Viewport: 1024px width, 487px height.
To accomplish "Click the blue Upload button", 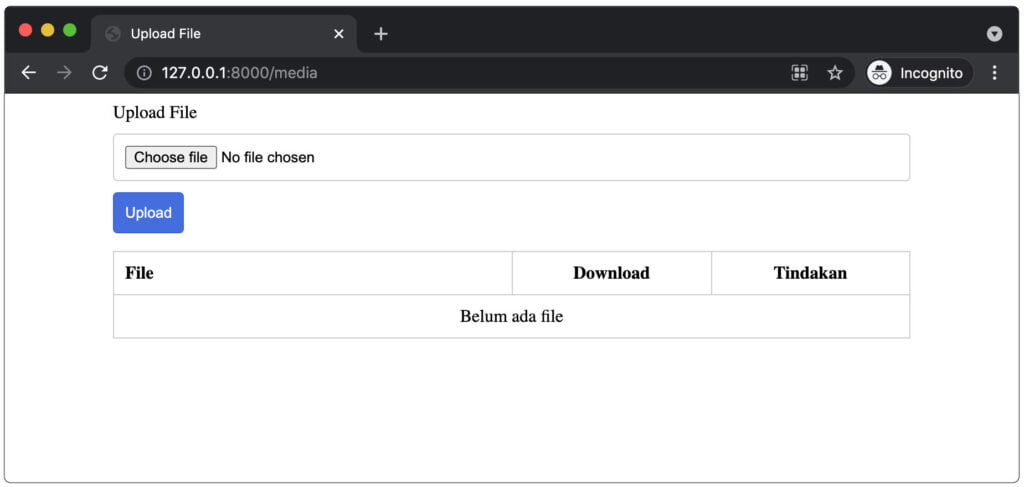I will [148, 212].
